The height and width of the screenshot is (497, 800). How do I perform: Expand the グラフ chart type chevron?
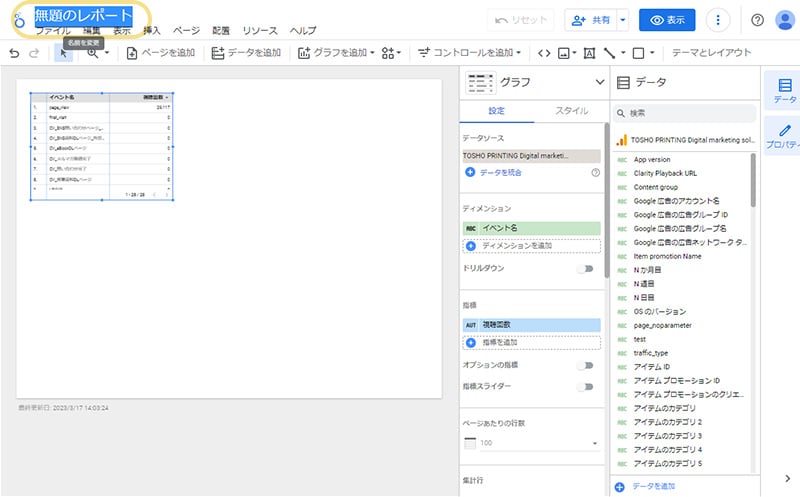coord(599,82)
